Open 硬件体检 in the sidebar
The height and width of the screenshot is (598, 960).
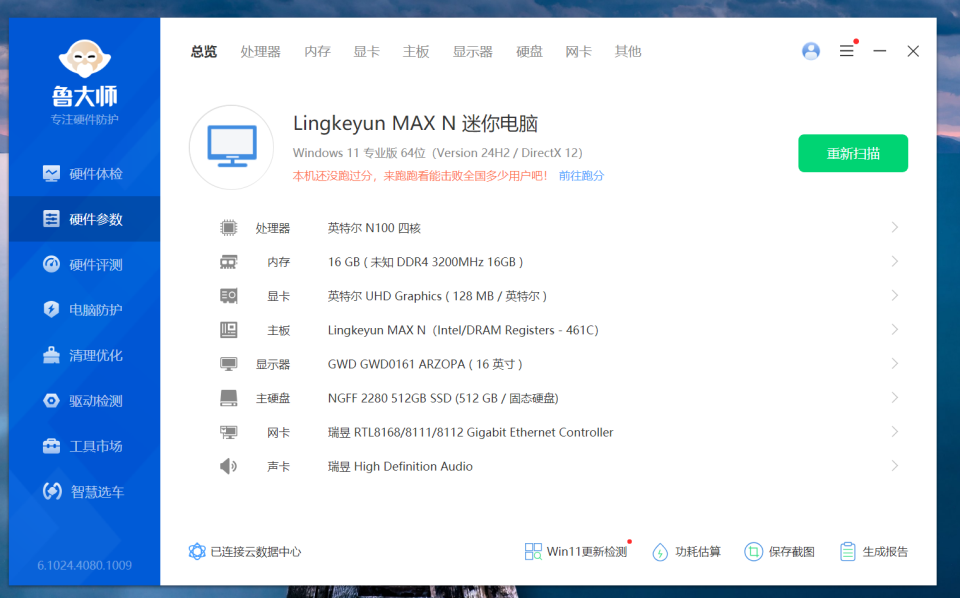pyautogui.click(x=84, y=174)
